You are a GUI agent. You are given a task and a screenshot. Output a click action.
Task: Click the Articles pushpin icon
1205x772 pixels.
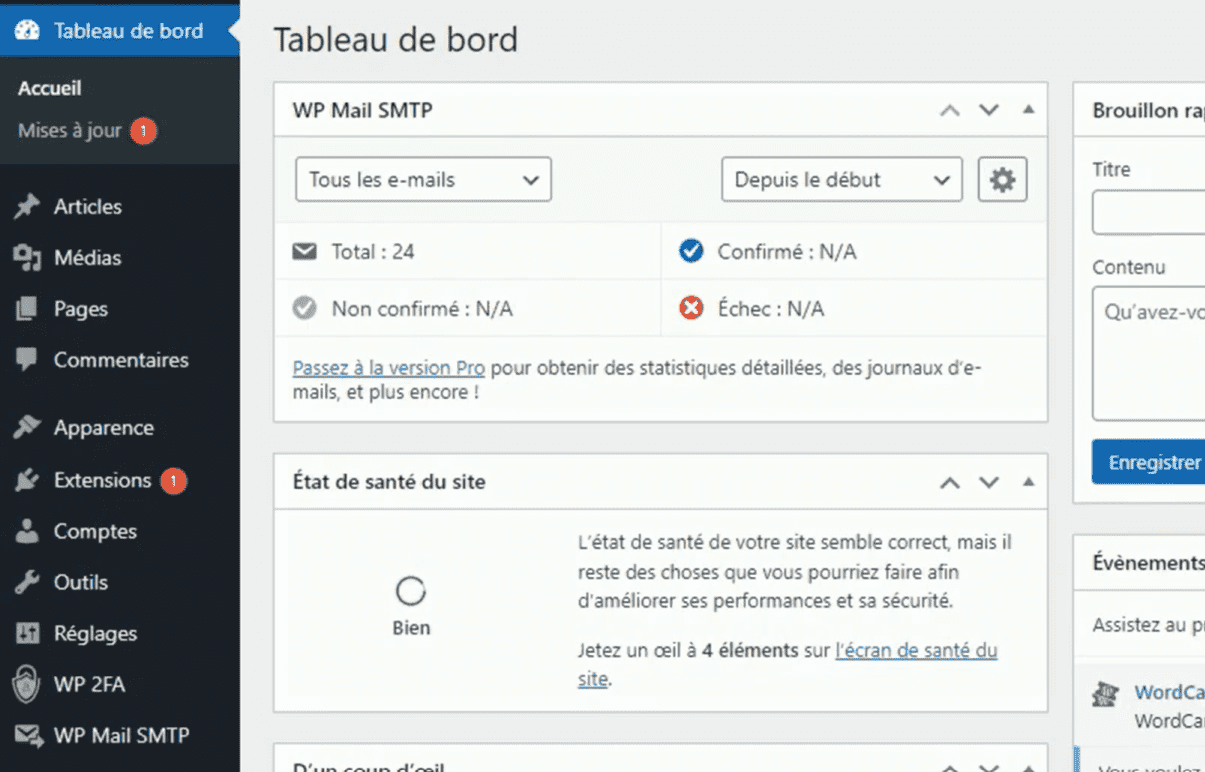[27, 207]
